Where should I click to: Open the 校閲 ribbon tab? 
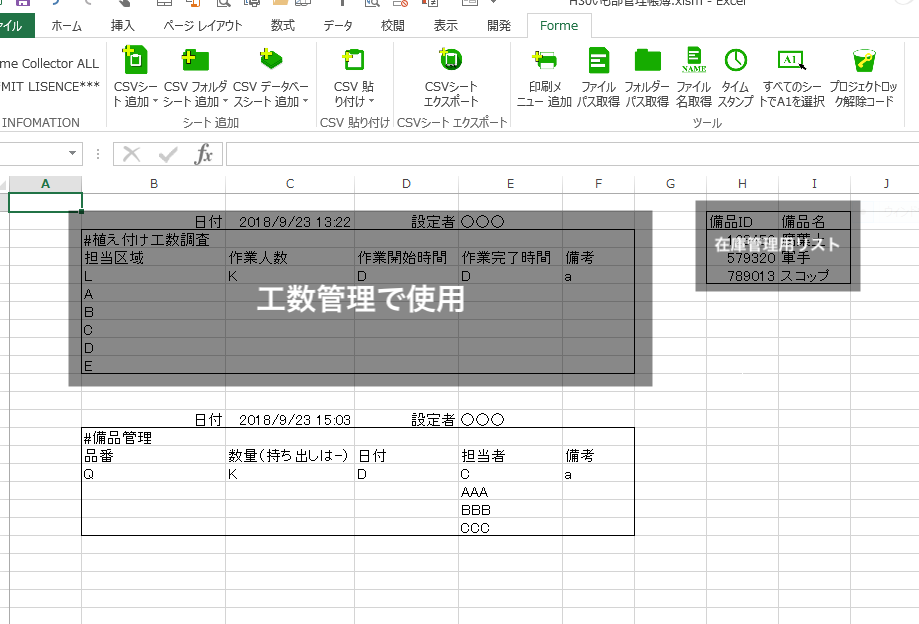click(x=392, y=26)
